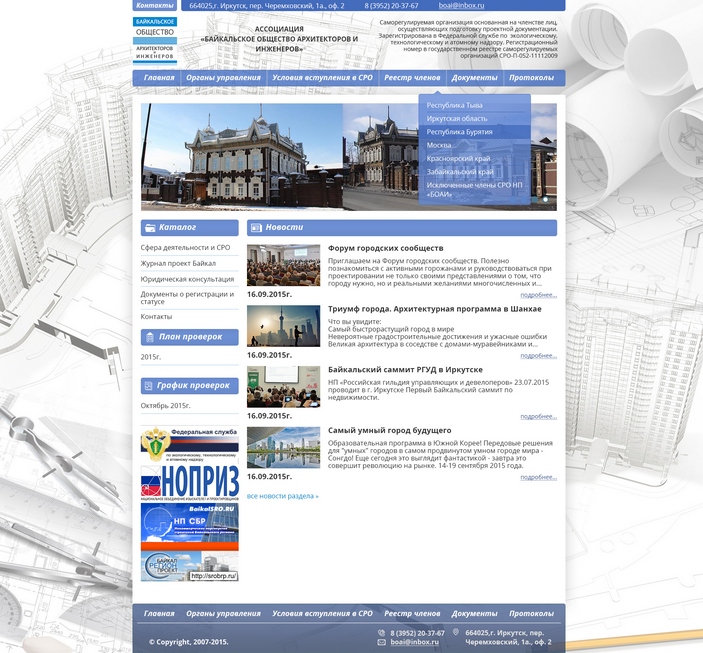The width and height of the screenshot is (703, 653).
Task: Click the НП СБР BaikalSRO.RU banner
Action: click(x=190, y=527)
